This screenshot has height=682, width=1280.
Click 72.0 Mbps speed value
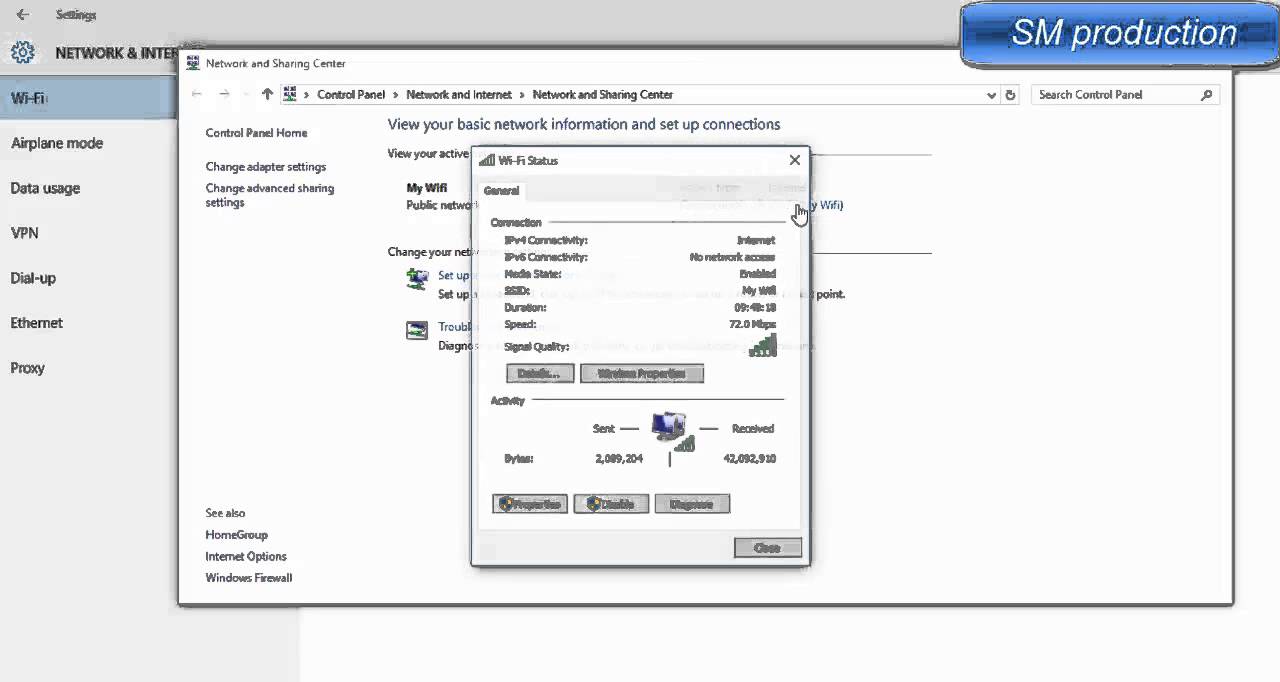[754, 324]
